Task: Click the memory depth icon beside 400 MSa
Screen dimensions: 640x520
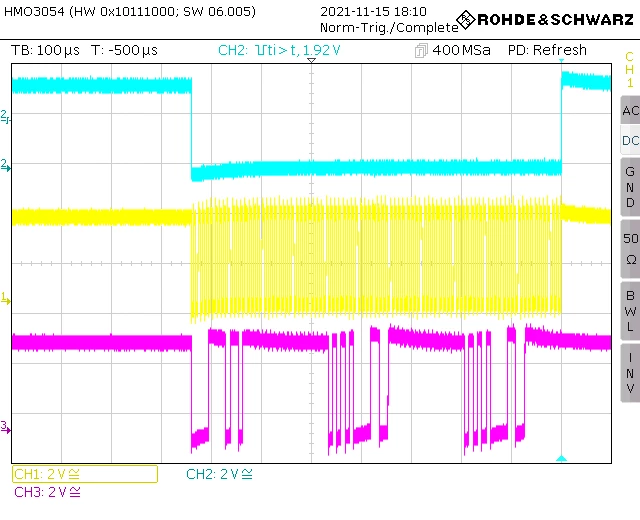Action: click(x=421, y=51)
